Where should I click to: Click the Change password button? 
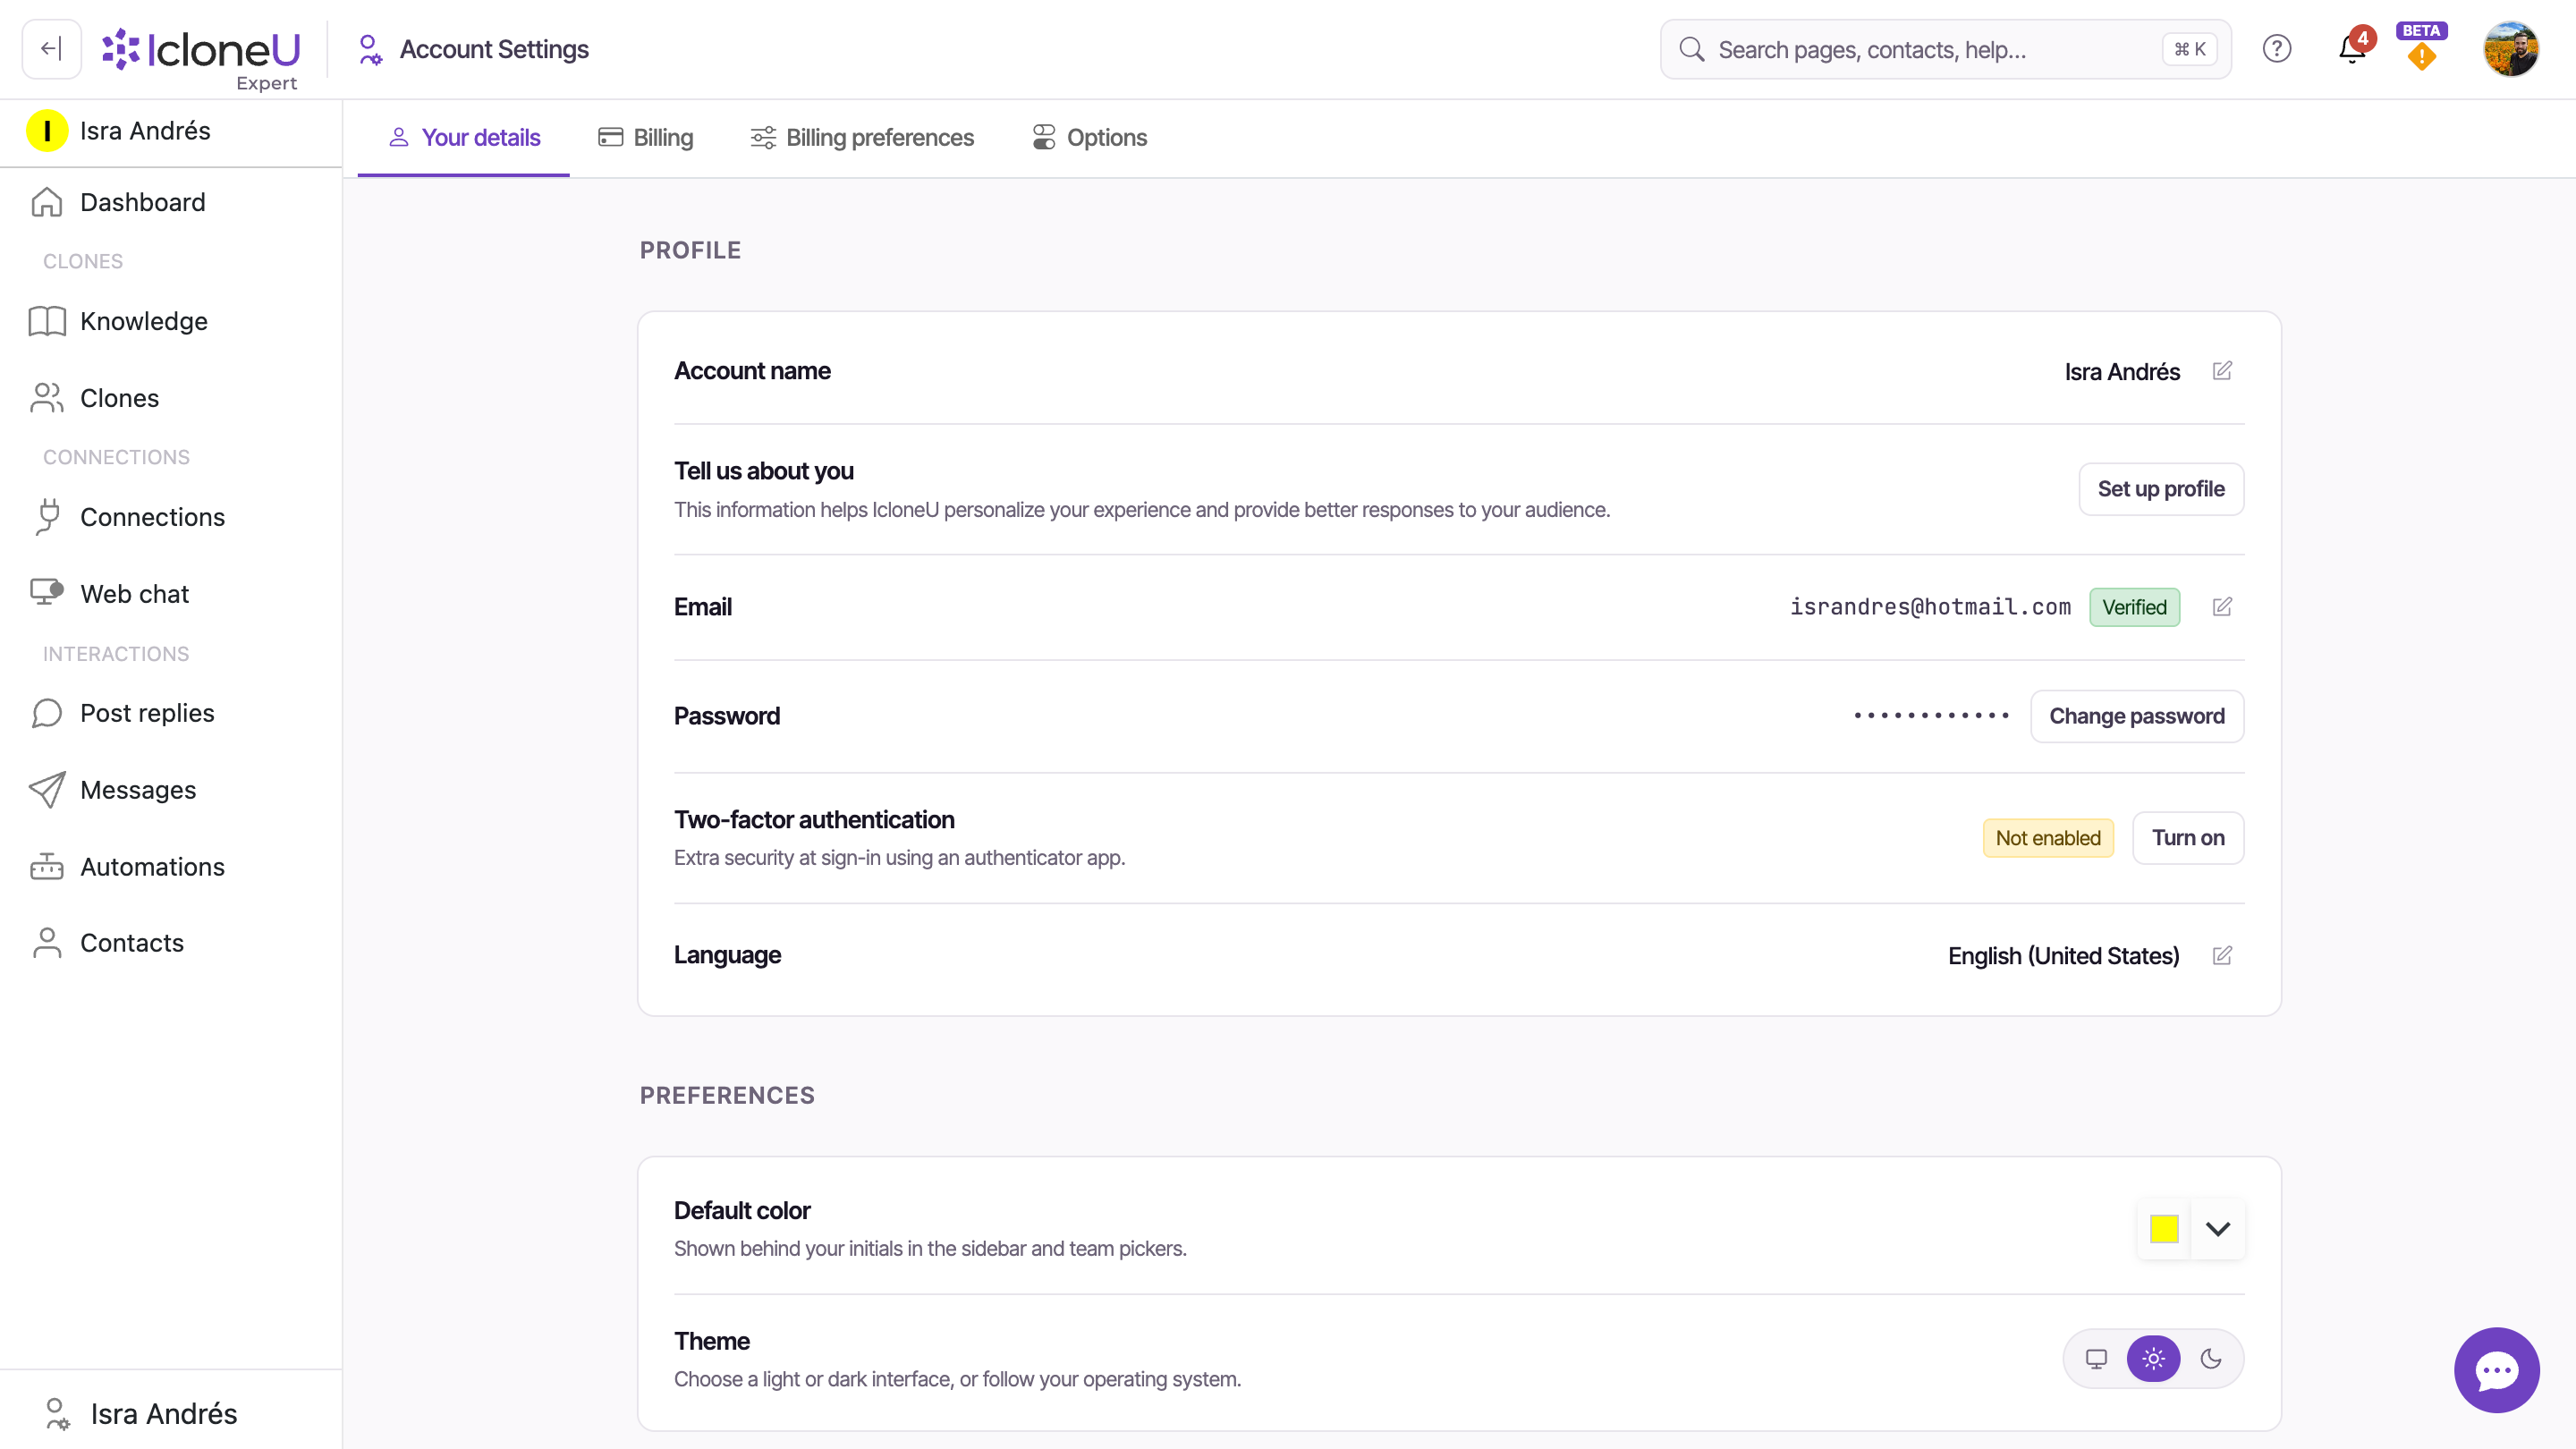(x=2137, y=716)
